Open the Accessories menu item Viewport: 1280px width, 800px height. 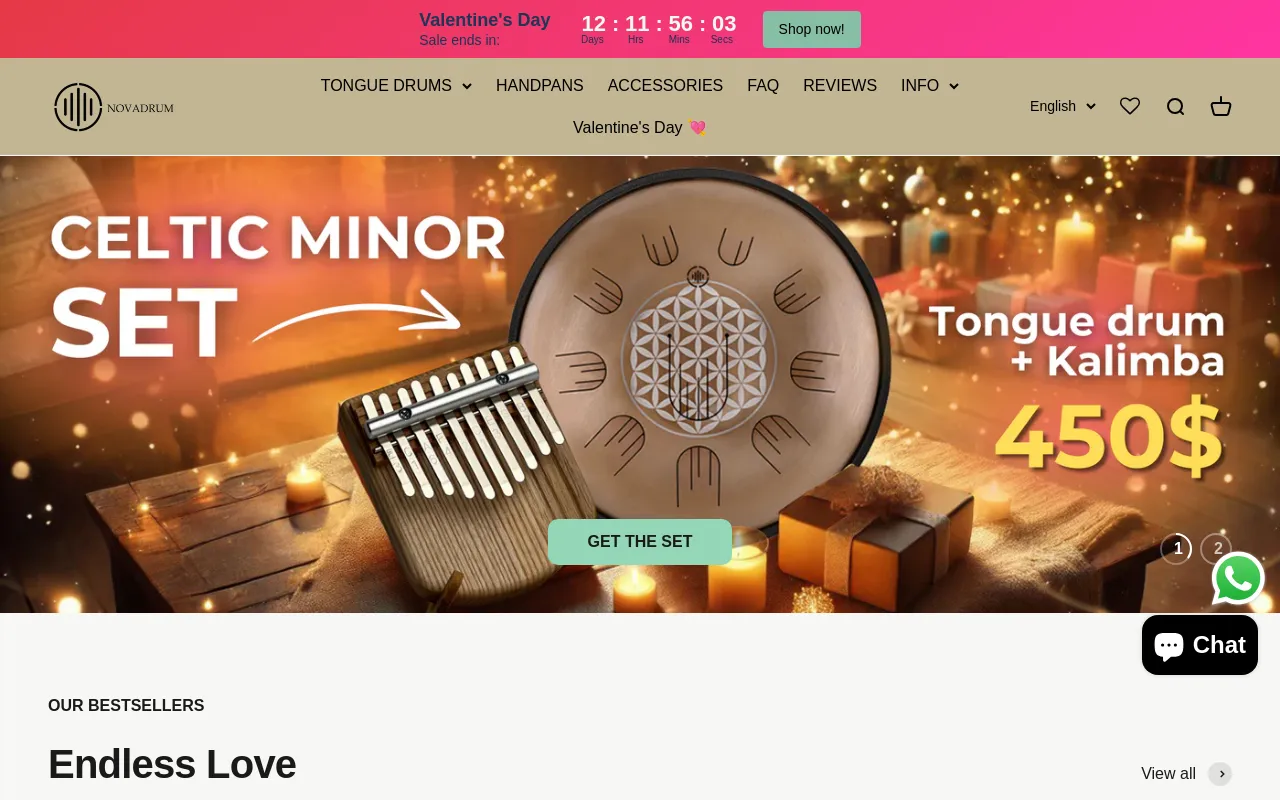point(665,86)
